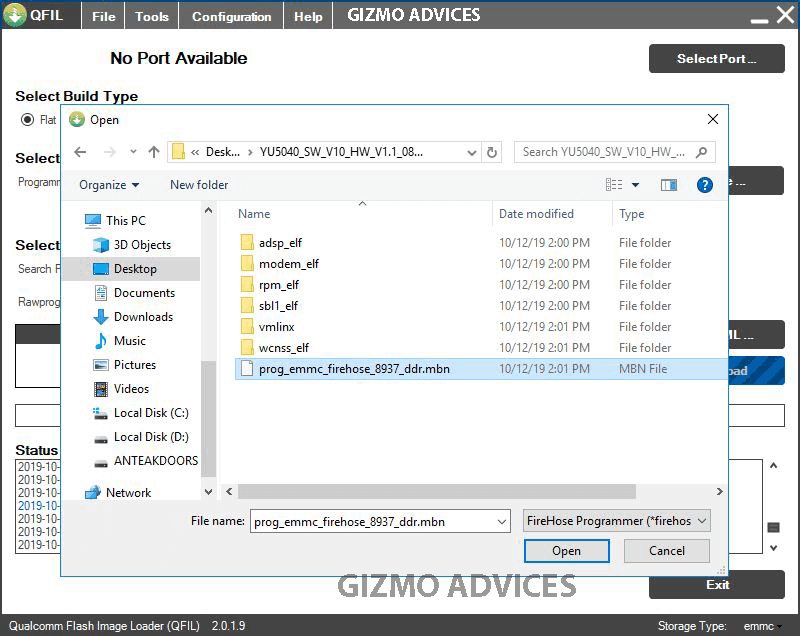This screenshot has width=800, height=636.
Task: Select the adsp_elf folder icon
Action: pyautogui.click(x=247, y=242)
